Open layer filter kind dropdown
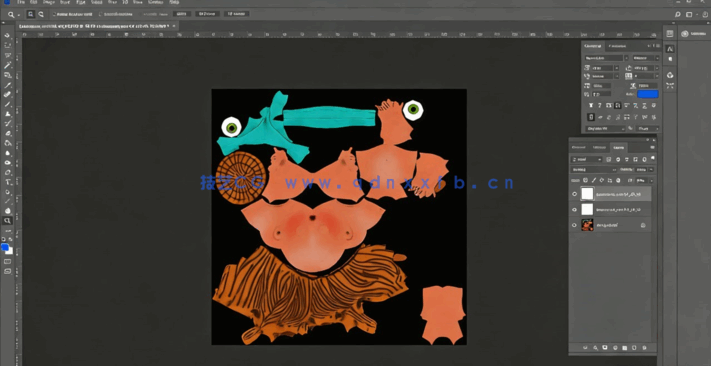 point(587,160)
